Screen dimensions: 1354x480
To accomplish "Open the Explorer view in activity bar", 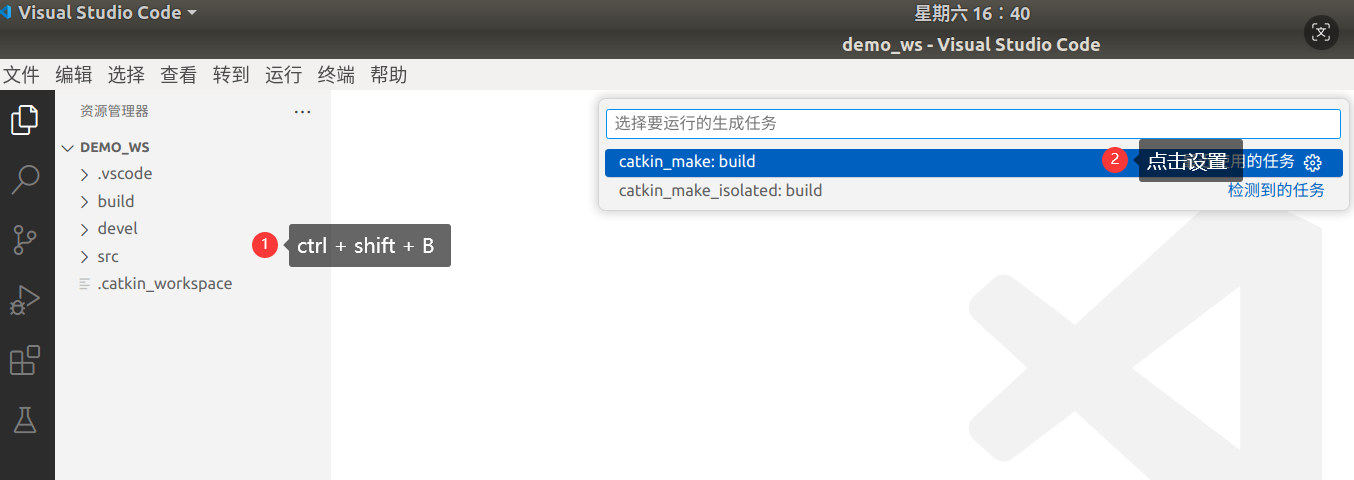I will point(24,120).
